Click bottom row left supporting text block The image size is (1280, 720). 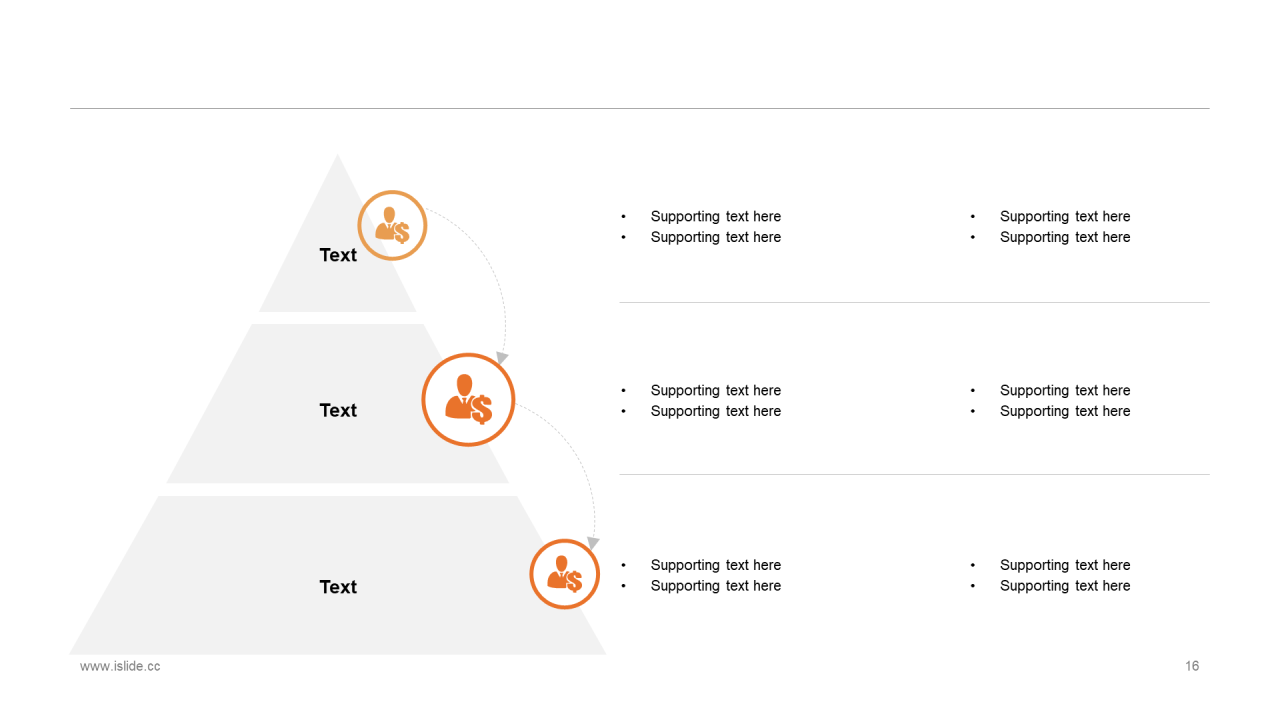pos(715,575)
